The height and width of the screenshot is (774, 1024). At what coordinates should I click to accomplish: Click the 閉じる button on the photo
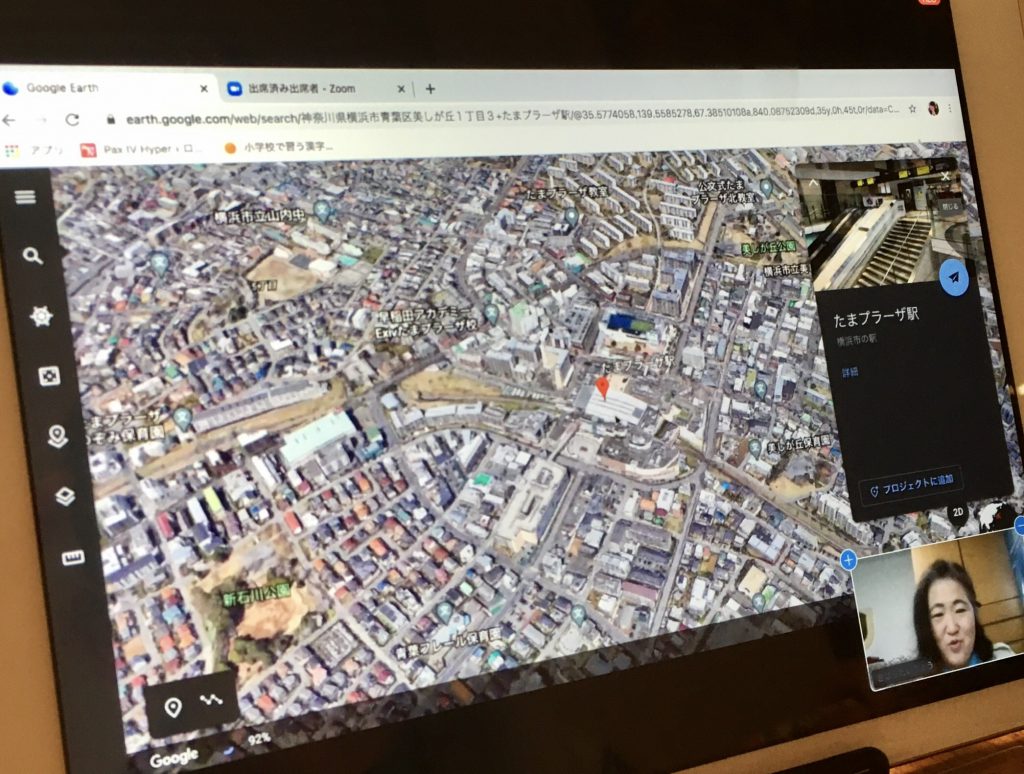click(949, 206)
